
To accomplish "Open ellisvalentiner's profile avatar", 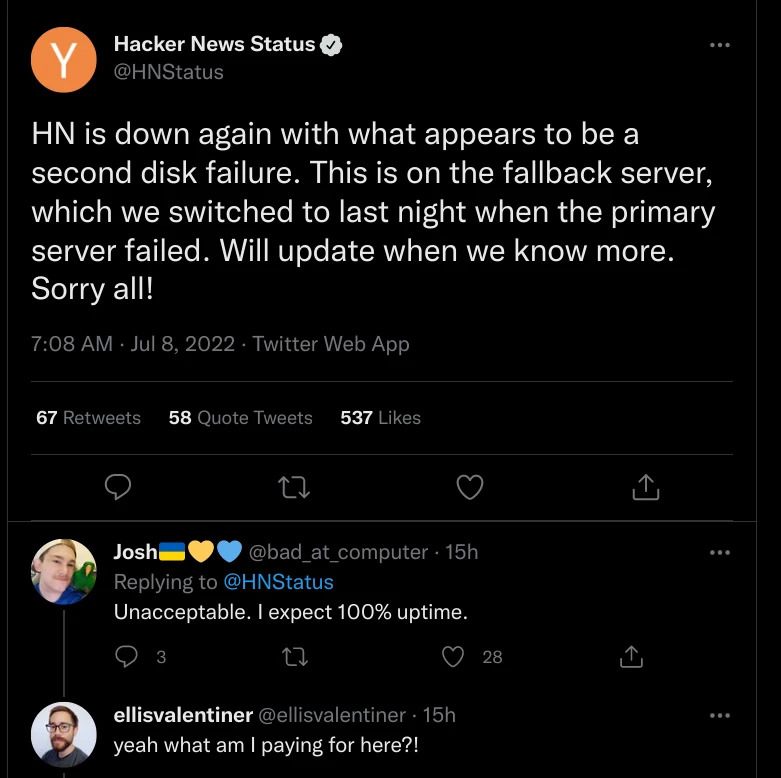I will (x=64, y=735).
